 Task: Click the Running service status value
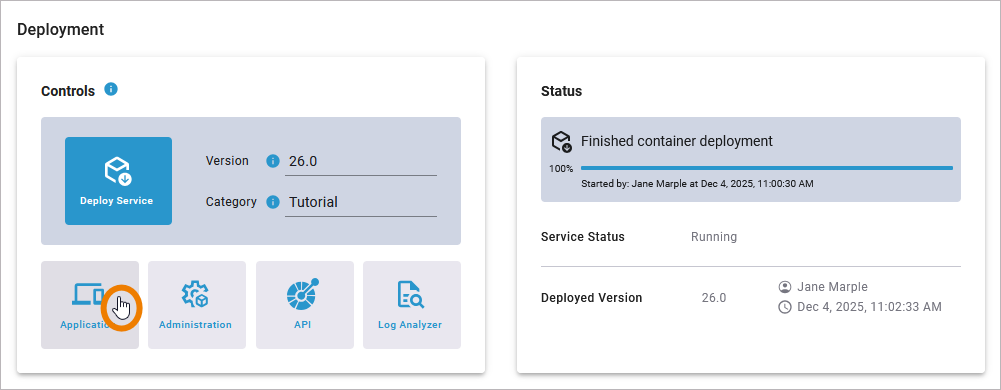714,237
